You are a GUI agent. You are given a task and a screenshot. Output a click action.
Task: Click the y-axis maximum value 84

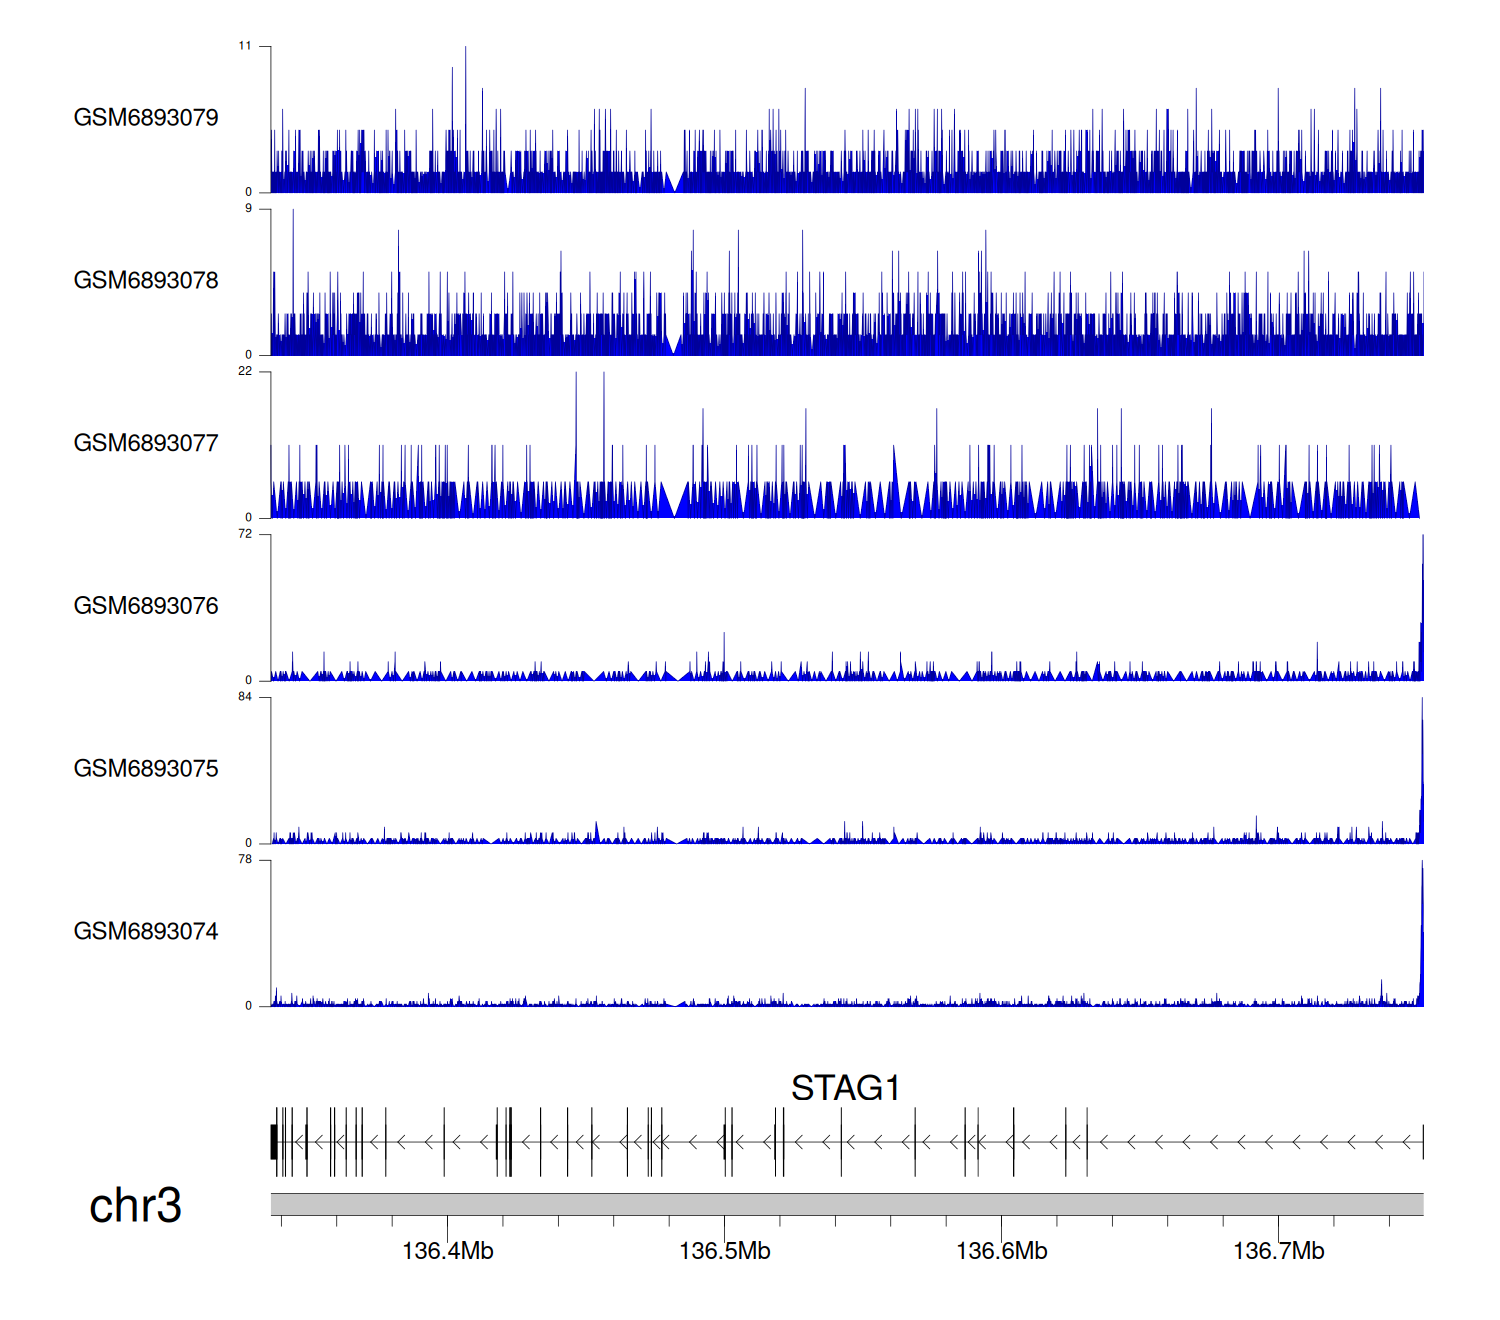point(245,697)
